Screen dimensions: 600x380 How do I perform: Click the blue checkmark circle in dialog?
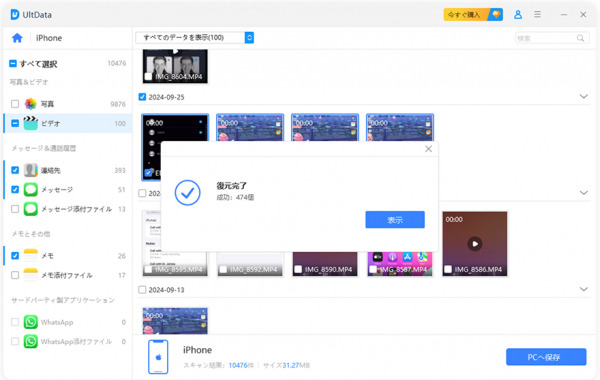pyautogui.click(x=188, y=192)
